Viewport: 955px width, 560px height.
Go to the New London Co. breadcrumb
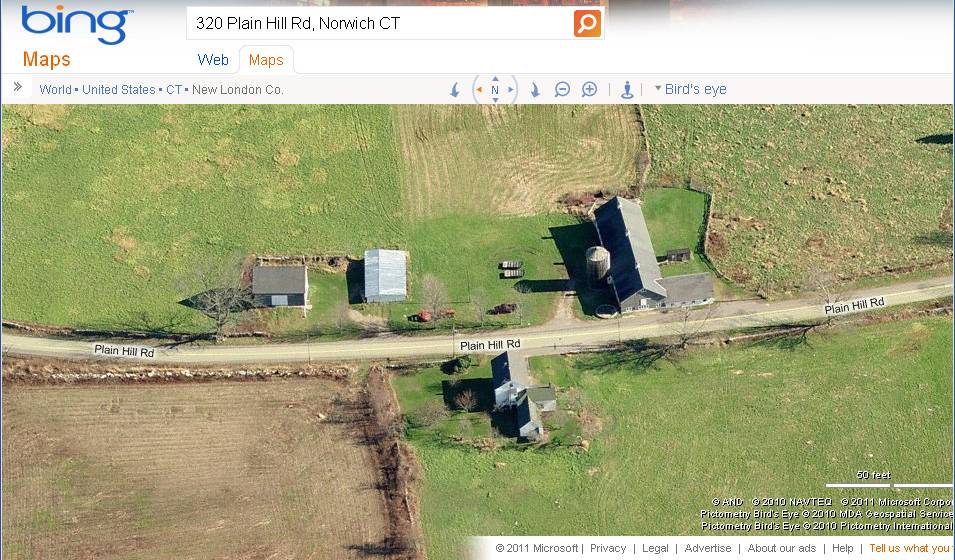tap(238, 90)
